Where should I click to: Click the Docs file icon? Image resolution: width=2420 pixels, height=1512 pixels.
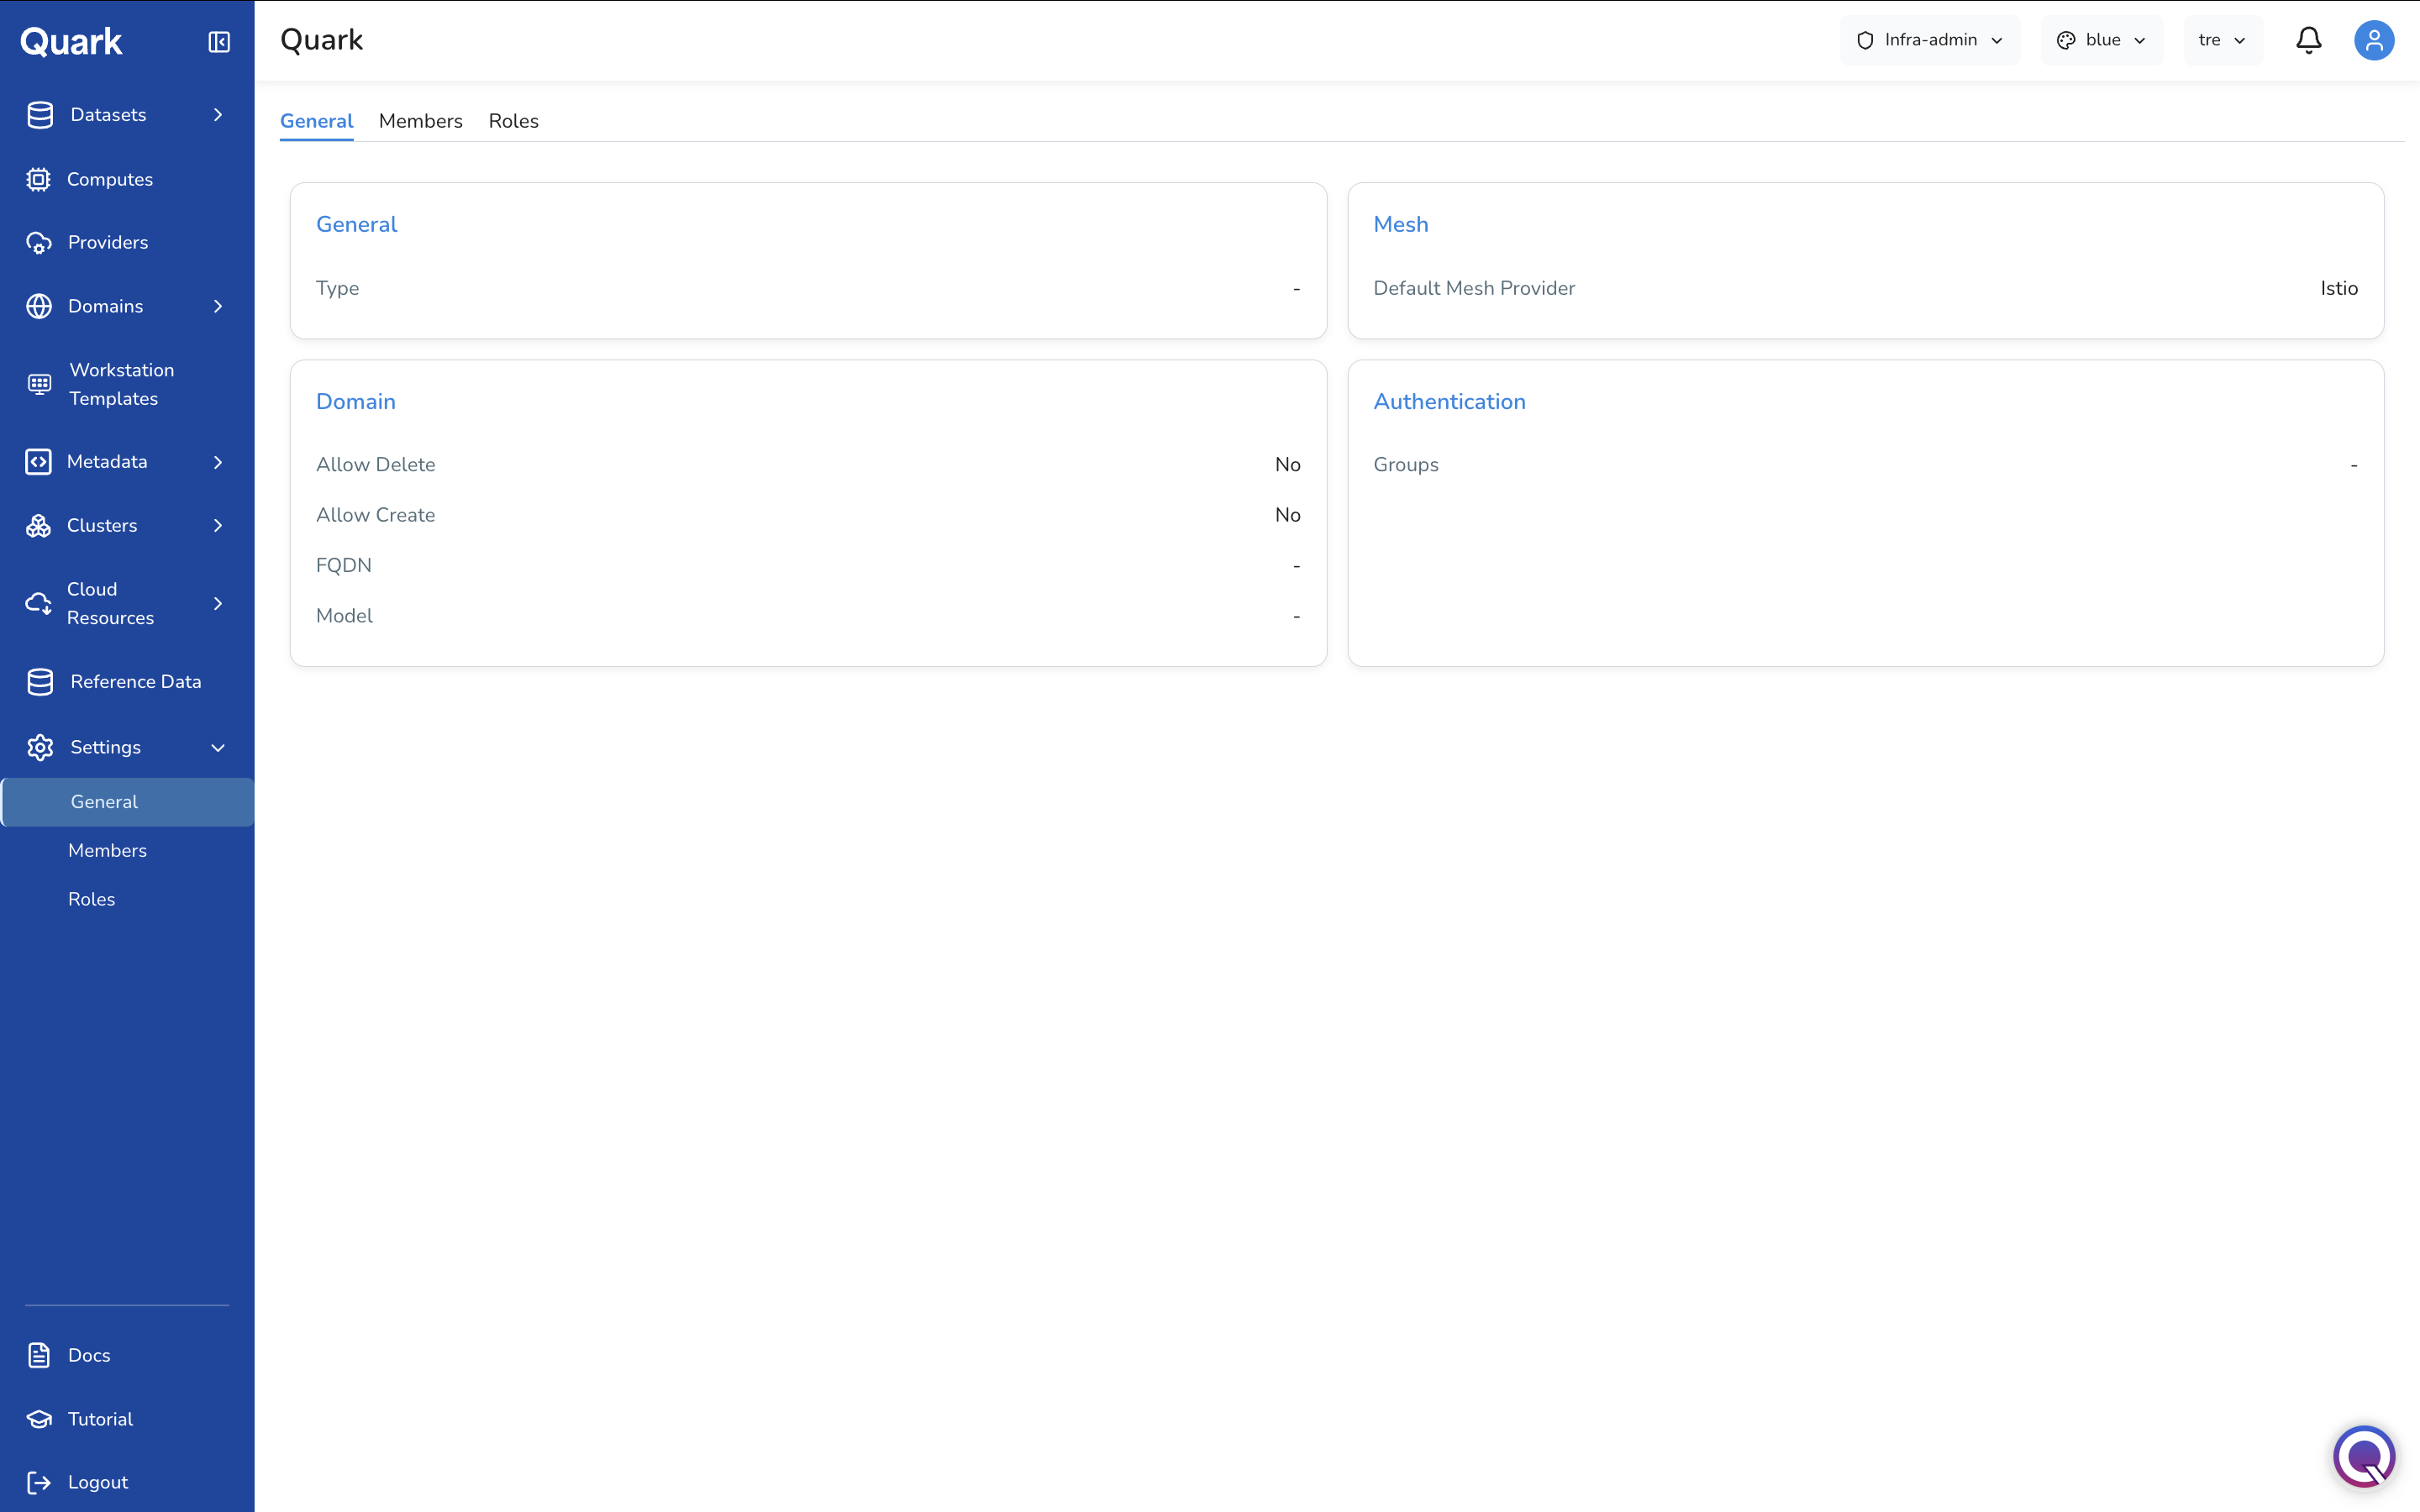click(x=39, y=1355)
